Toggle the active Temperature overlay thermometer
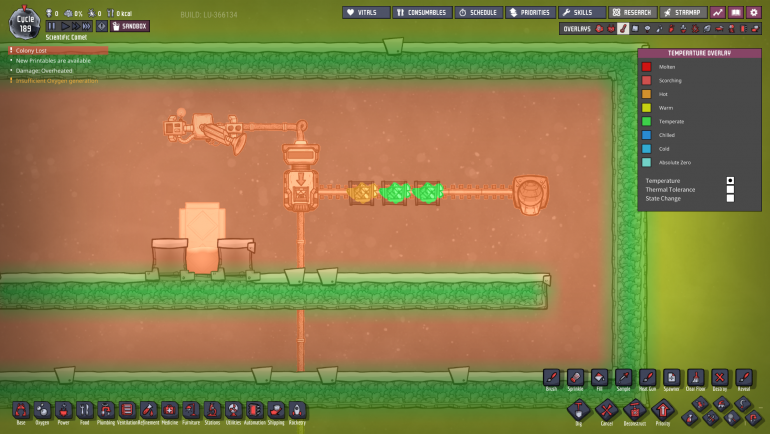 tap(623, 29)
